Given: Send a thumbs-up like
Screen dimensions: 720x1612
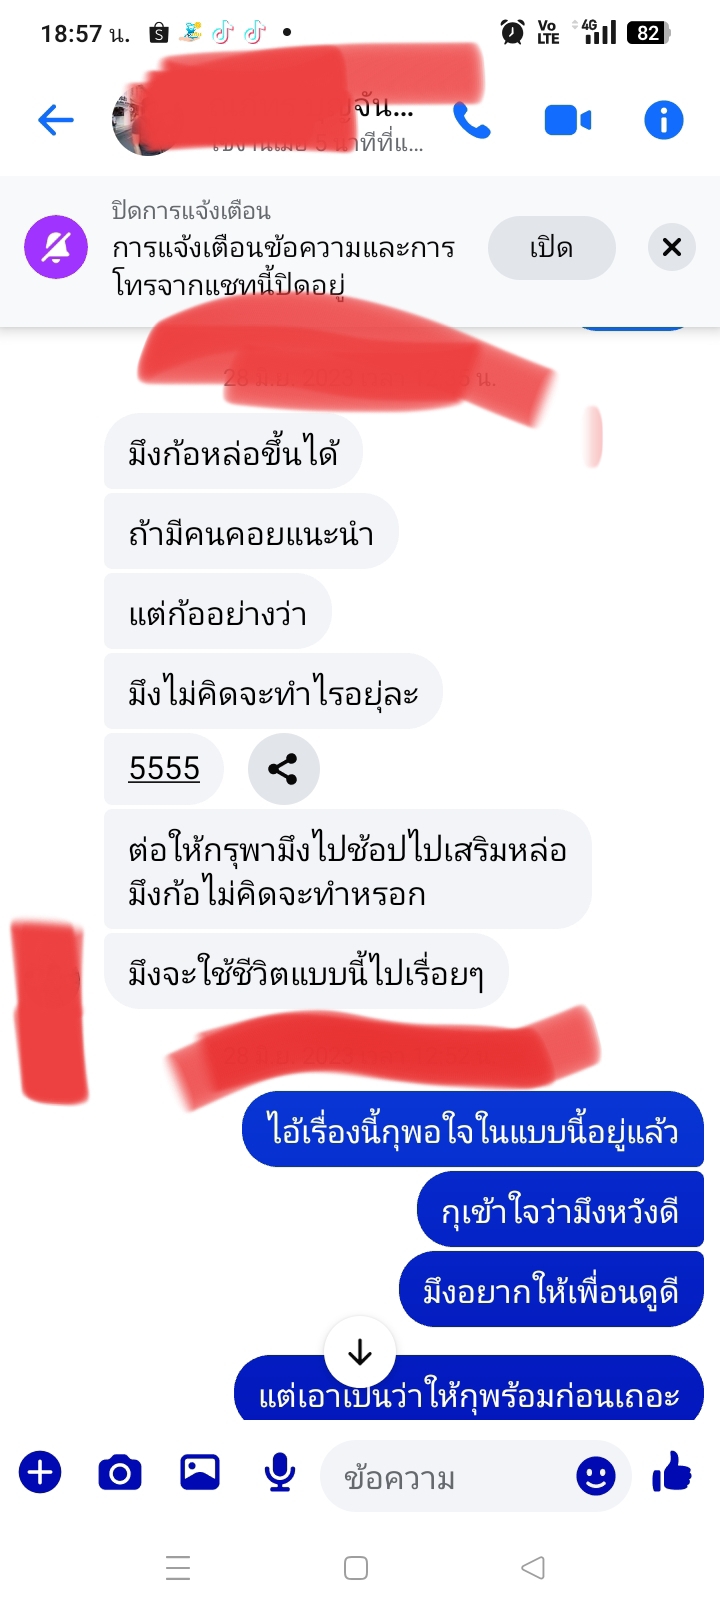Looking at the screenshot, I should coord(672,1472).
